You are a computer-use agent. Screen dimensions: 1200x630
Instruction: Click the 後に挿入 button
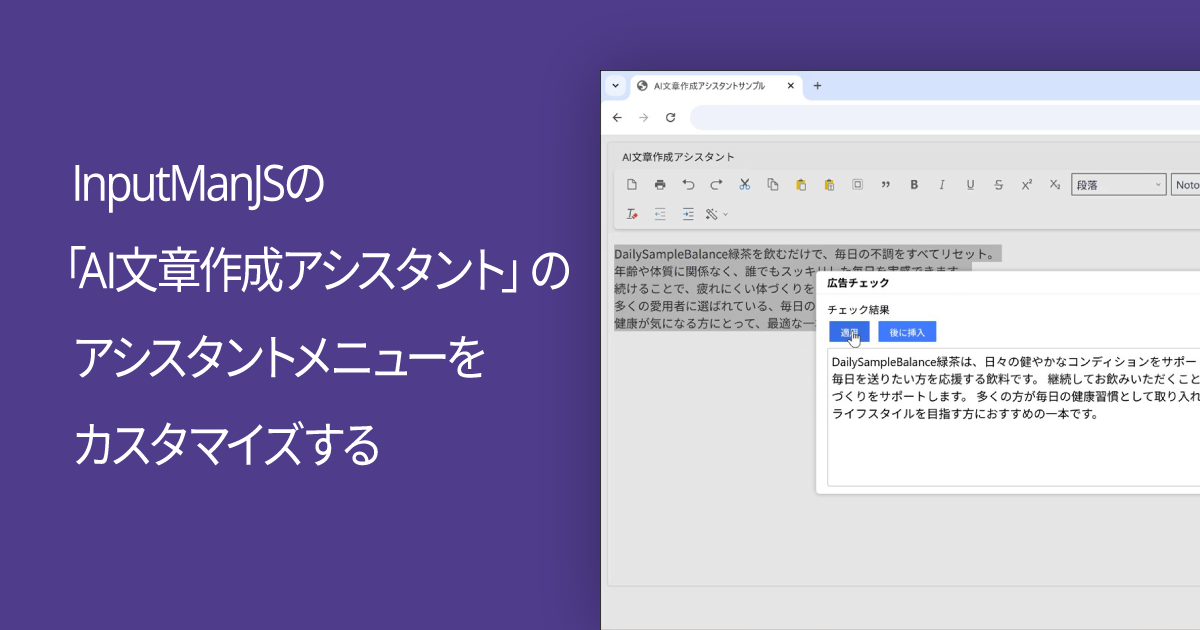pyautogui.click(x=906, y=331)
